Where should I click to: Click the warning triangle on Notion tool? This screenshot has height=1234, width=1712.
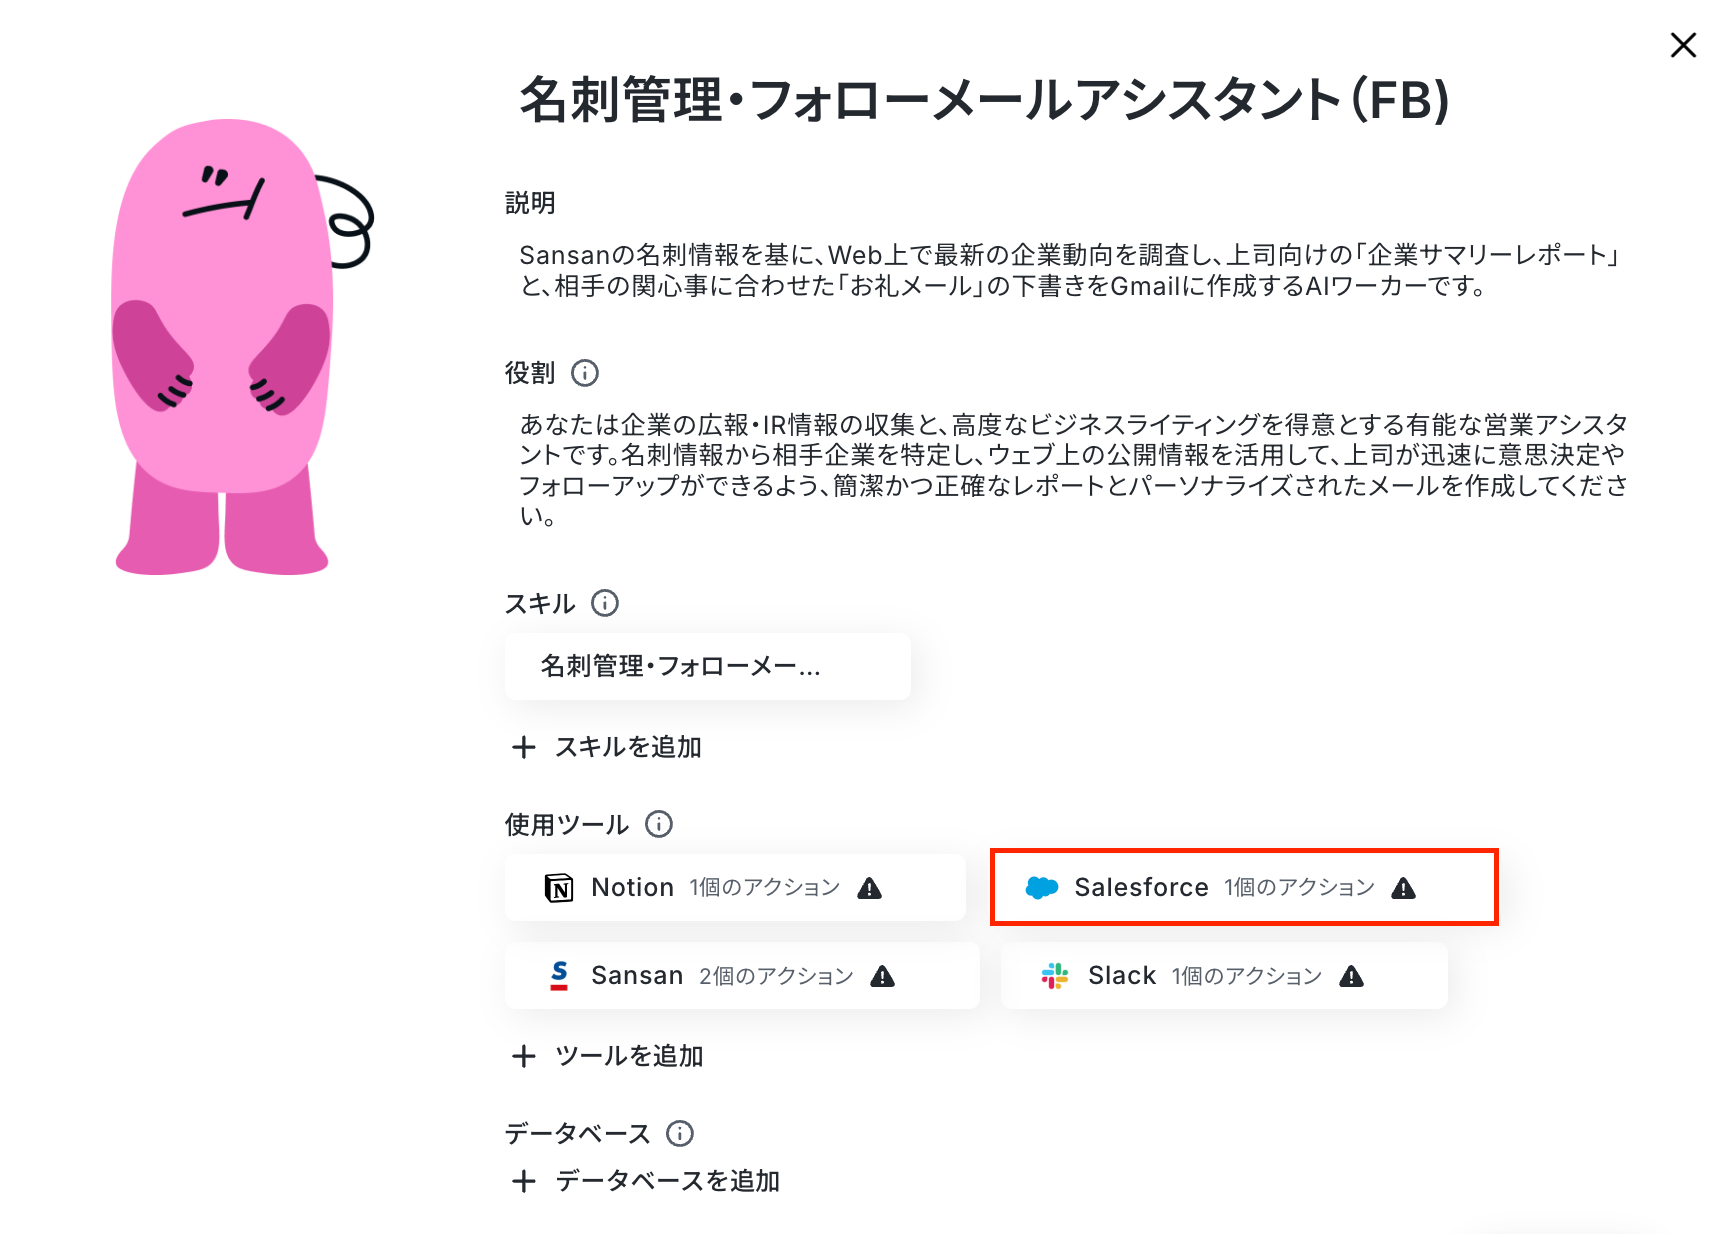[870, 888]
